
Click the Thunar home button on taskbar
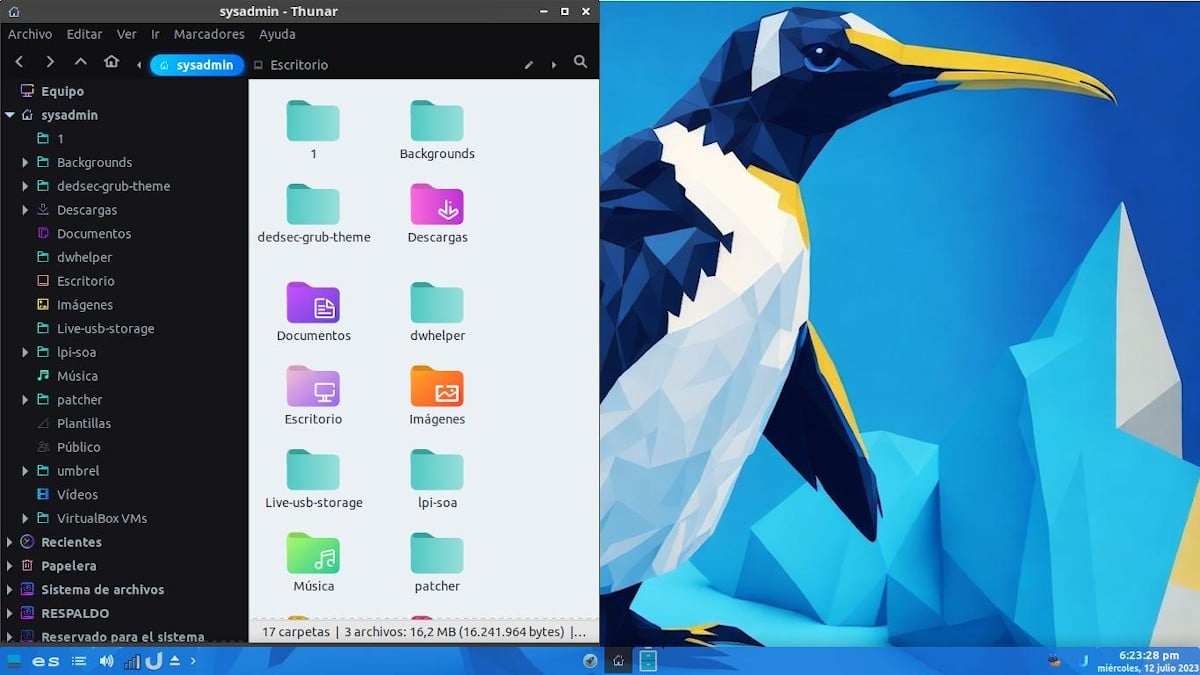[618, 660]
